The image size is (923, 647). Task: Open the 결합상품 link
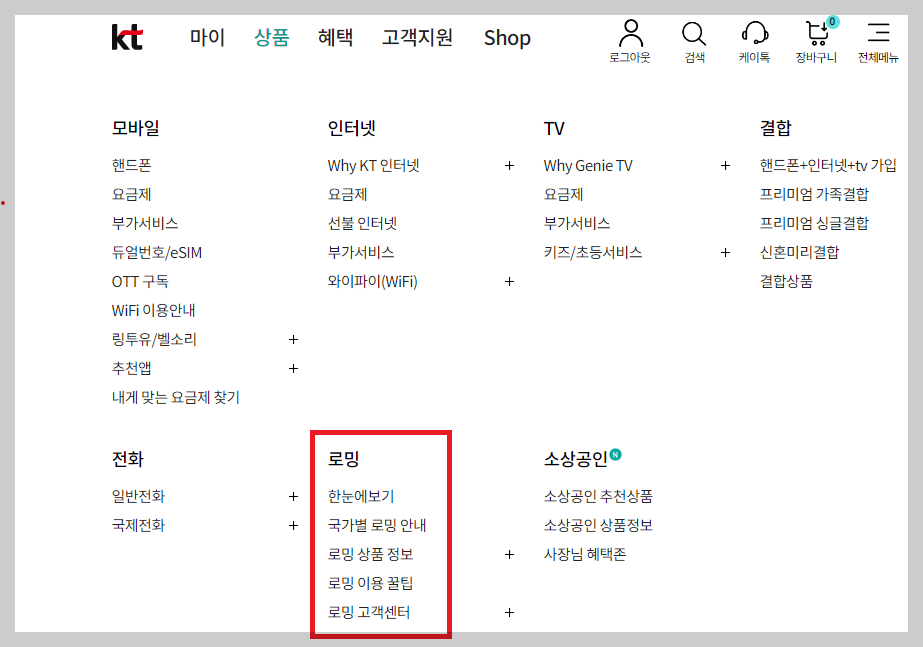pos(786,281)
